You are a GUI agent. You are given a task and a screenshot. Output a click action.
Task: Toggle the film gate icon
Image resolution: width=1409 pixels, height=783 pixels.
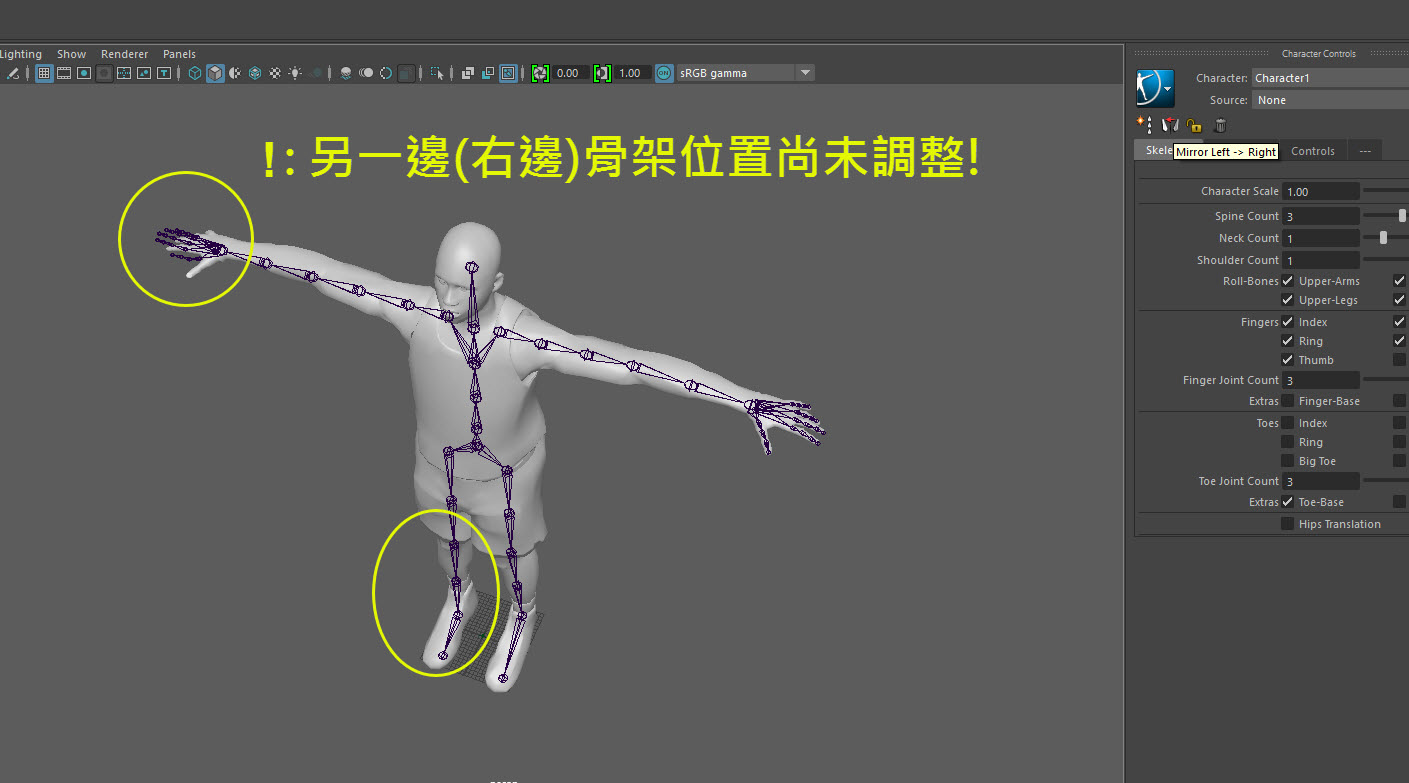[63, 73]
